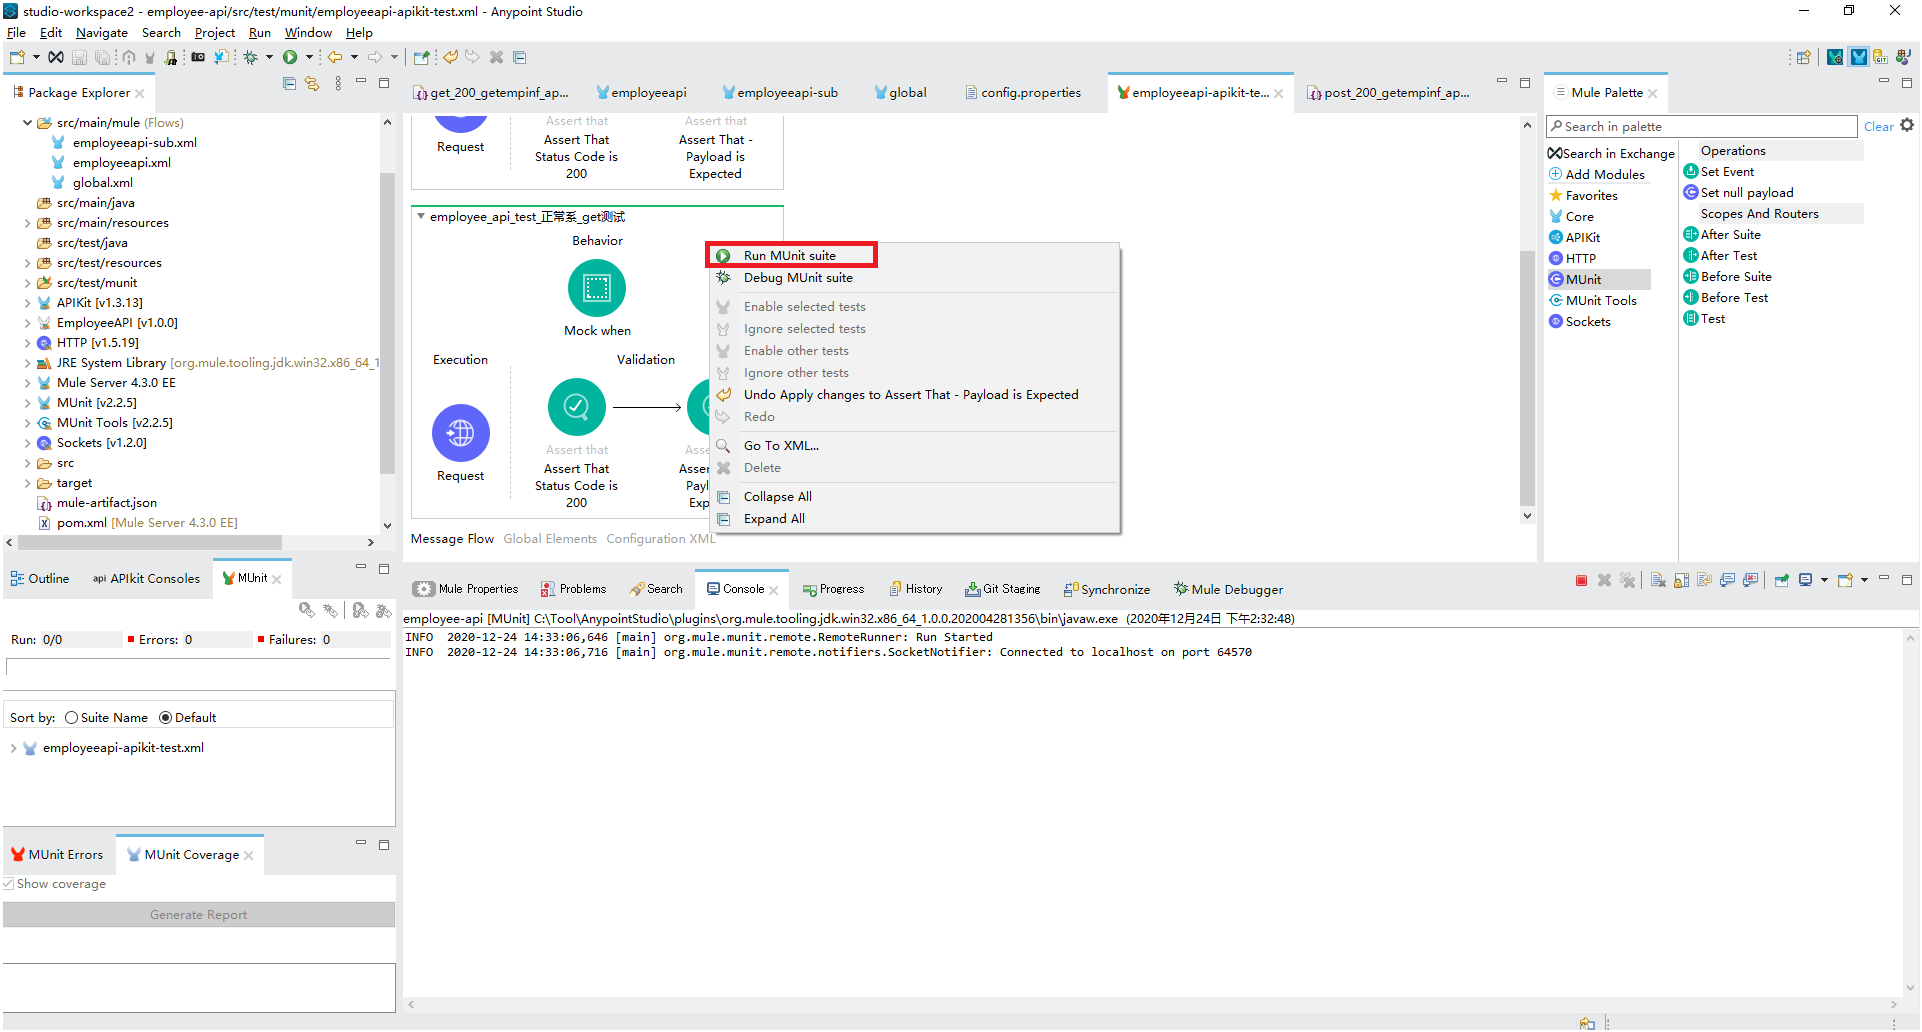Open the Debug button dropdown arrow
This screenshot has width=1922, height=1032.
(269, 57)
